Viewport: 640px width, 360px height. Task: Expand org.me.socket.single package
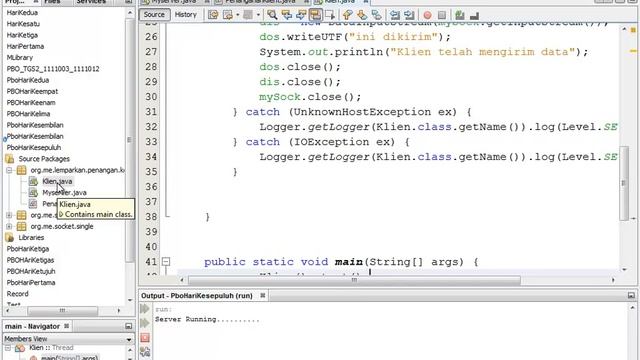tap(9, 226)
